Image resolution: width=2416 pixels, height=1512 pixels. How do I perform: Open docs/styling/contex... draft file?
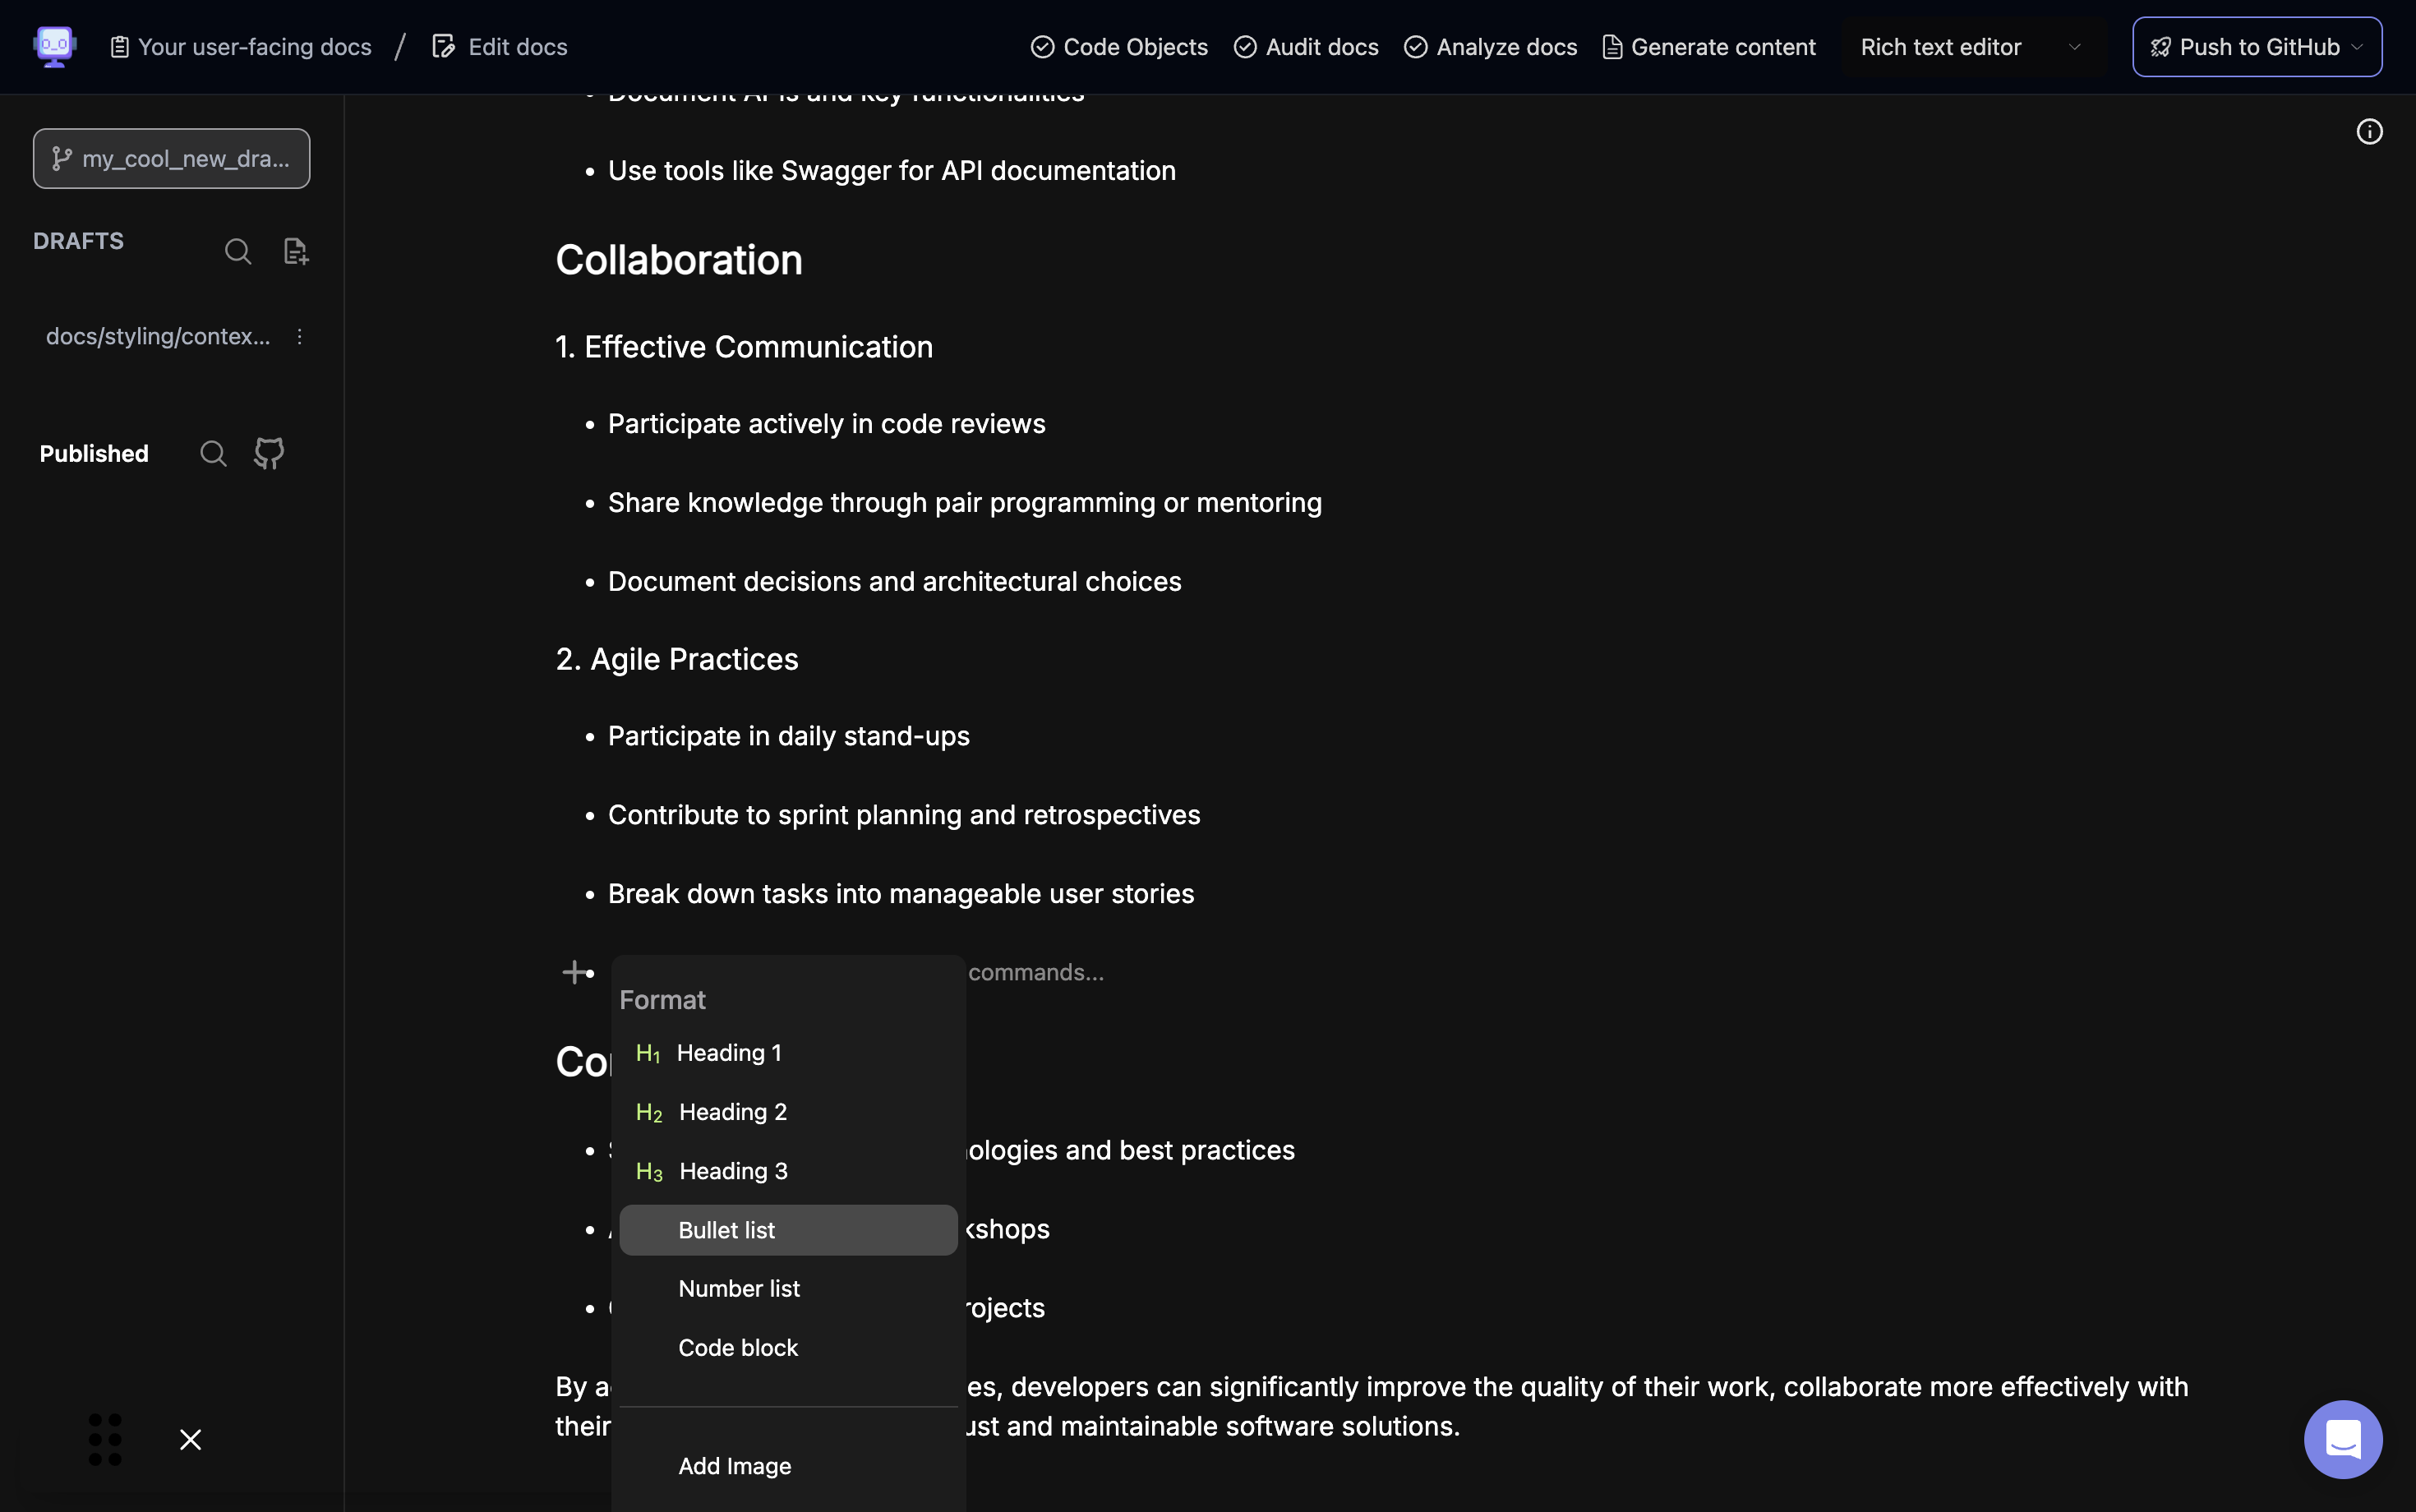[157, 337]
